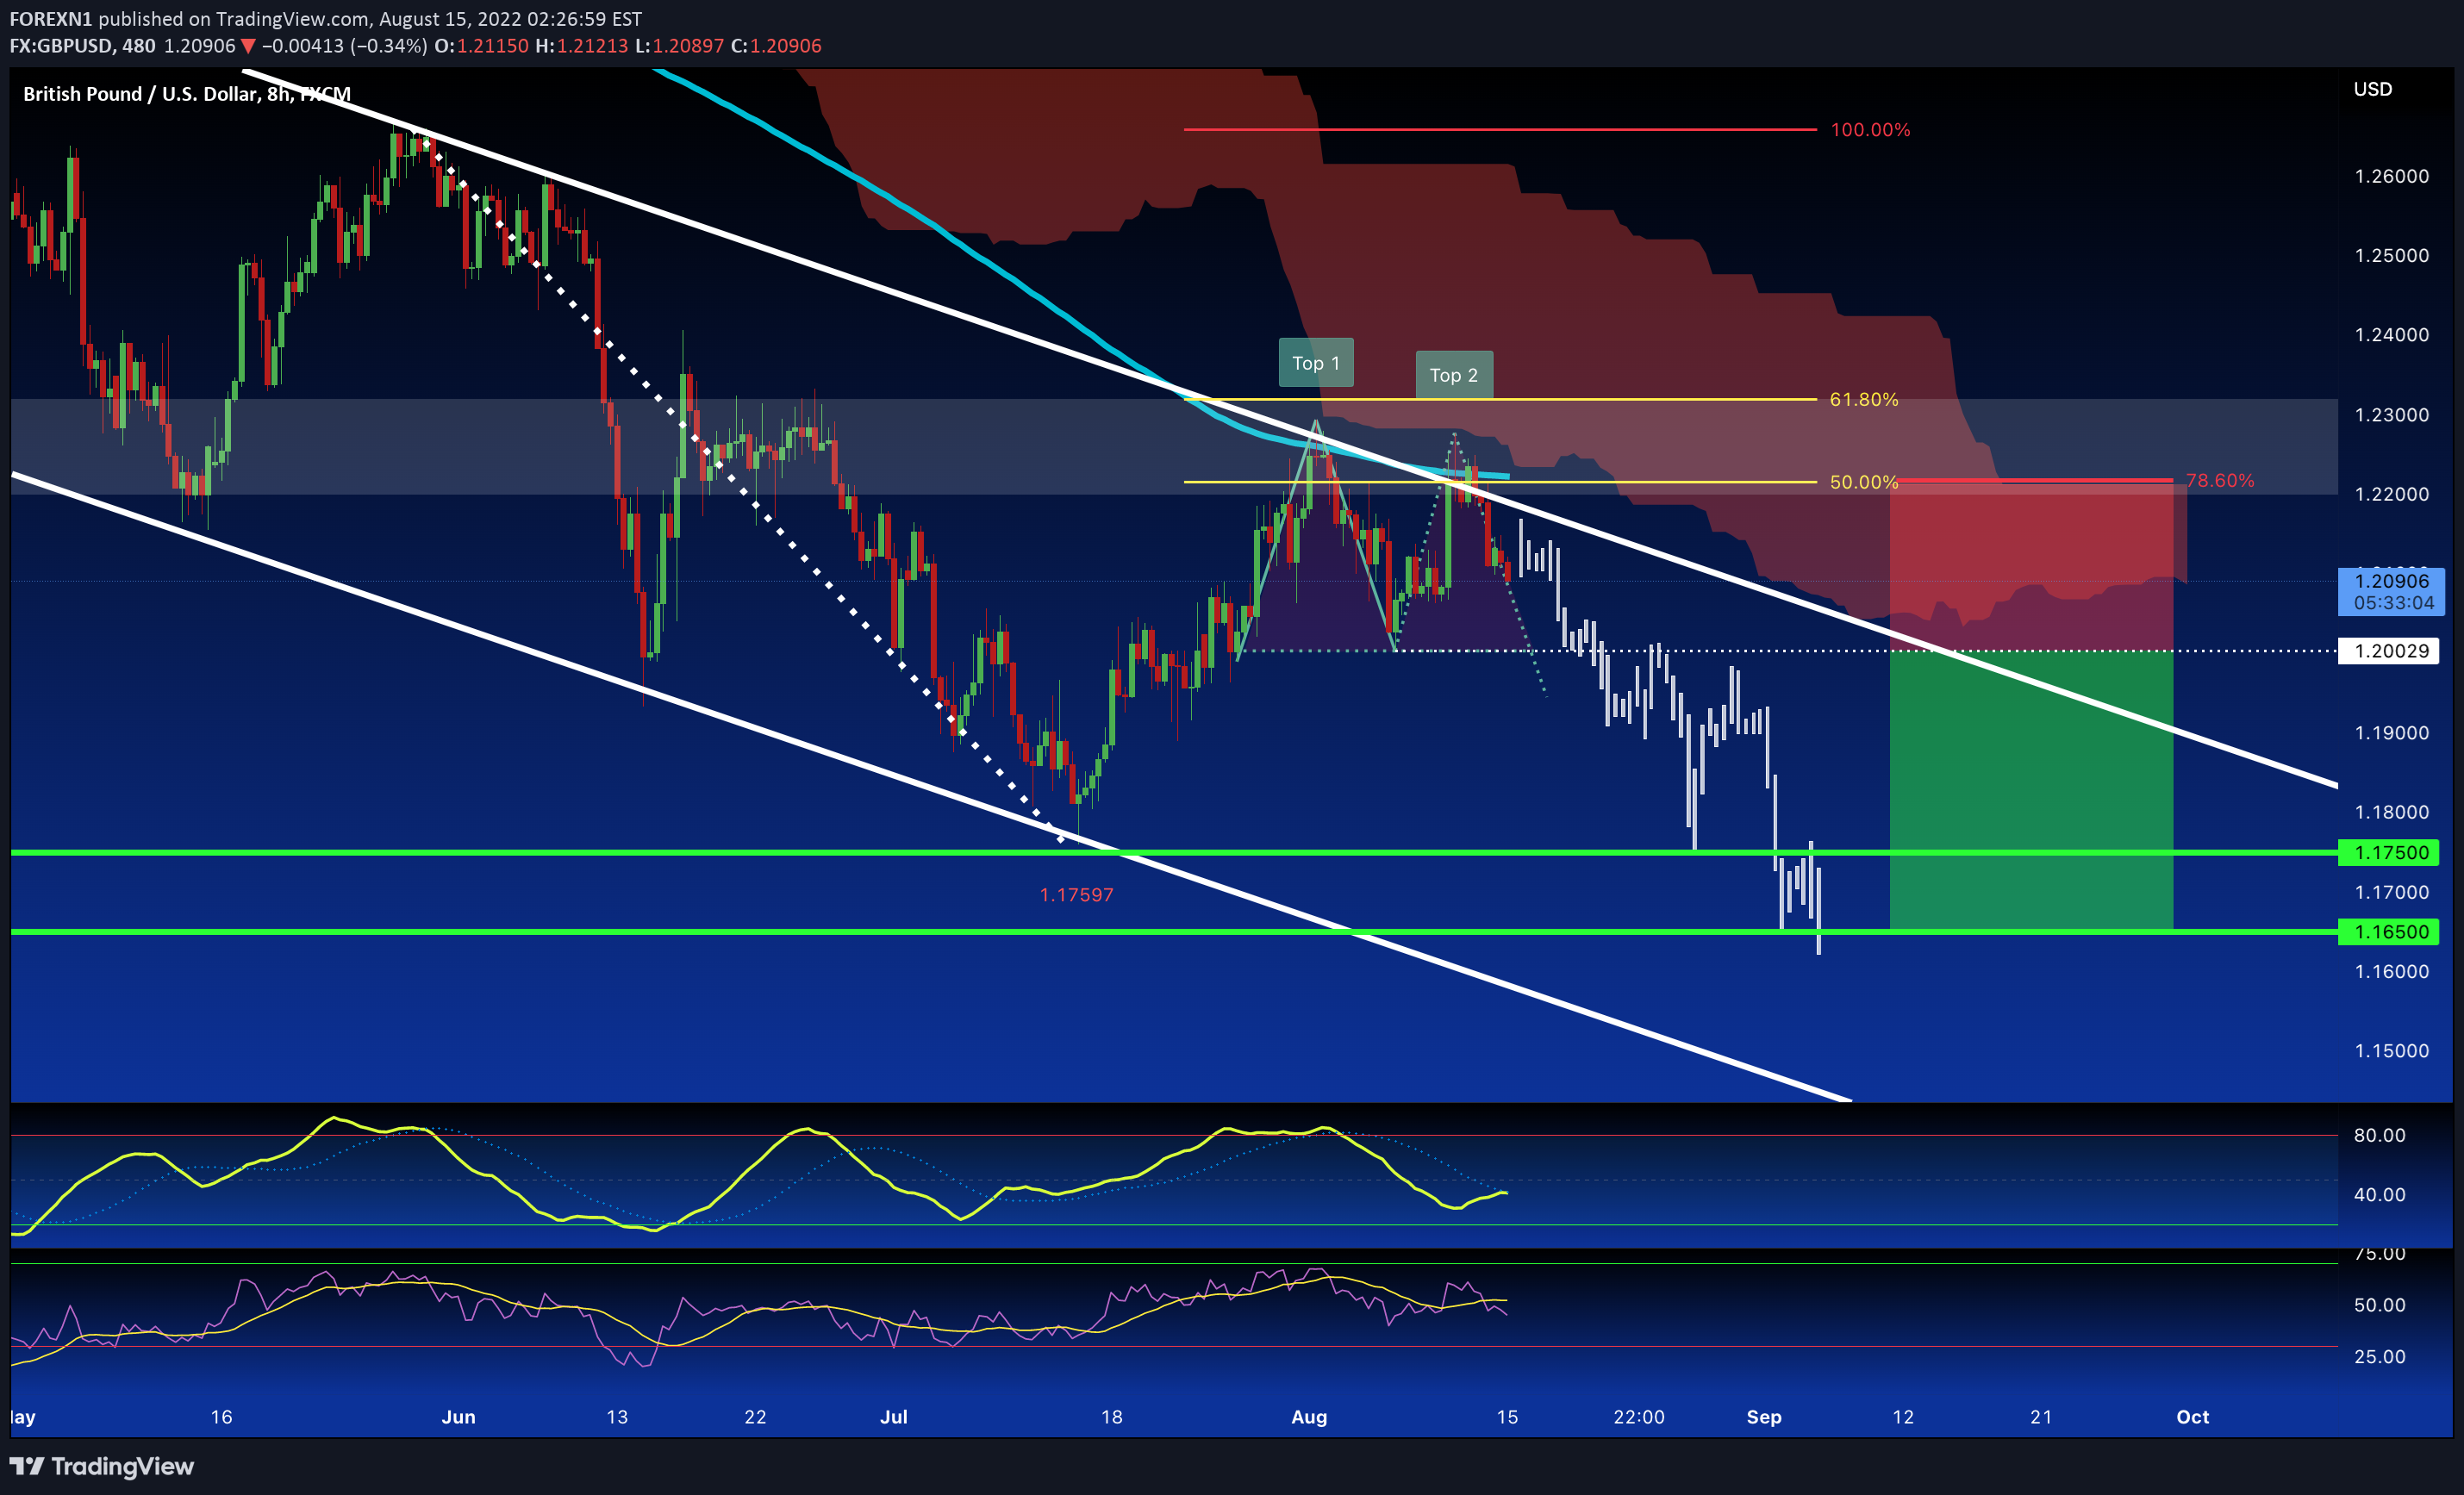Click the 1.23000 price scale value
Image resolution: width=2464 pixels, height=1495 pixels.
[x=2391, y=415]
